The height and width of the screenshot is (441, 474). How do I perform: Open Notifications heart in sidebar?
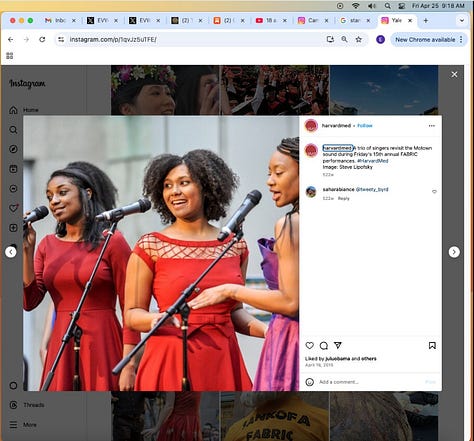13,208
